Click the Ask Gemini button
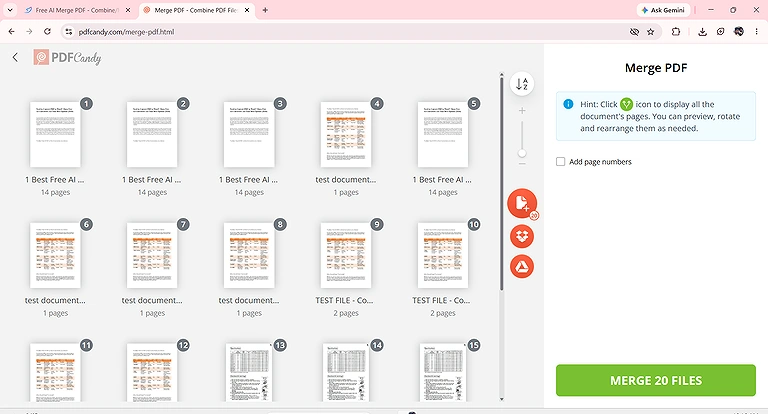 (664, 10)
